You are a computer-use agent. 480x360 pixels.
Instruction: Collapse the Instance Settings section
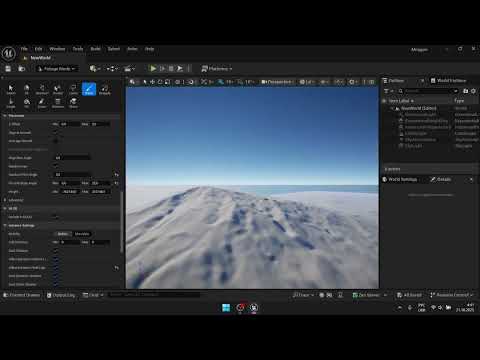coord(5,225)
